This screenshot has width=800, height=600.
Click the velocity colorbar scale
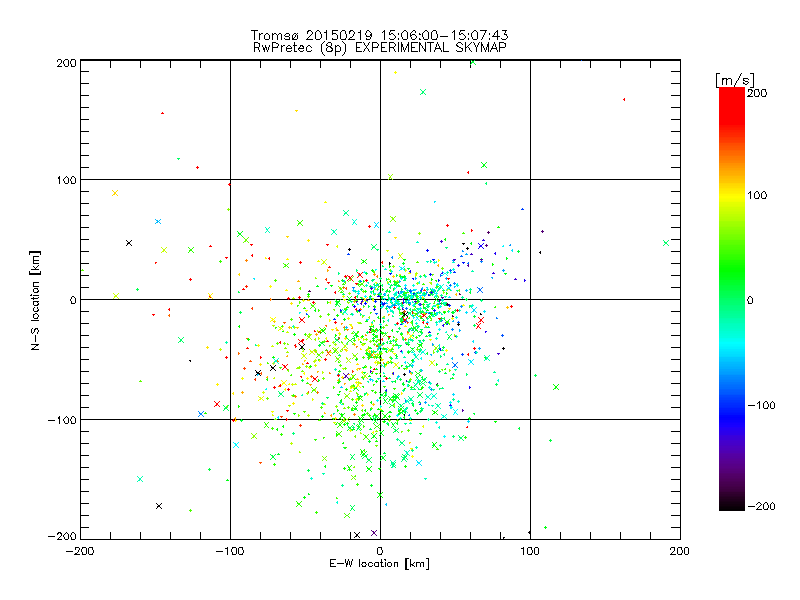(x=732, y=298)
